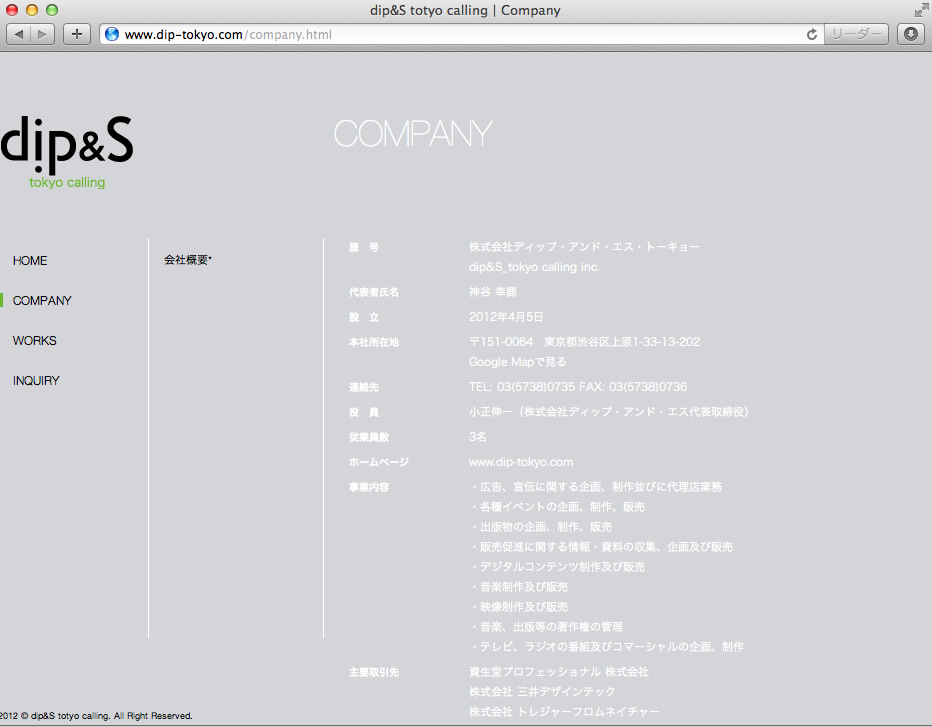Open the WORKS navigation item
Image resolution: width=932 pixels, height=727 pixels.
[x=34, y=341]
